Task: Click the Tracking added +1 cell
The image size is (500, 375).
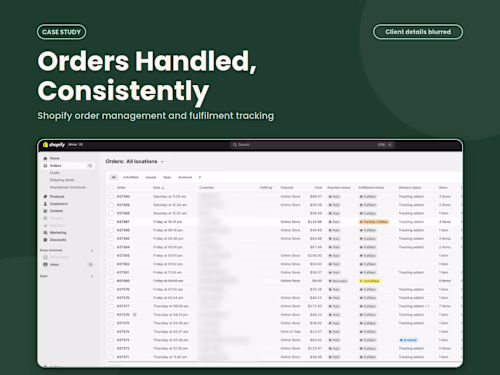Action: coord(414,306)
